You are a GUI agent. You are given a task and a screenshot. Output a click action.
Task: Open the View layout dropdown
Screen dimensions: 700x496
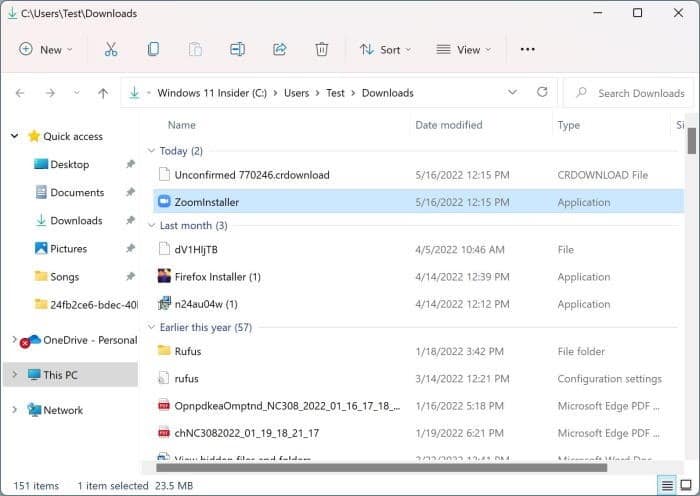coord(463,50)
